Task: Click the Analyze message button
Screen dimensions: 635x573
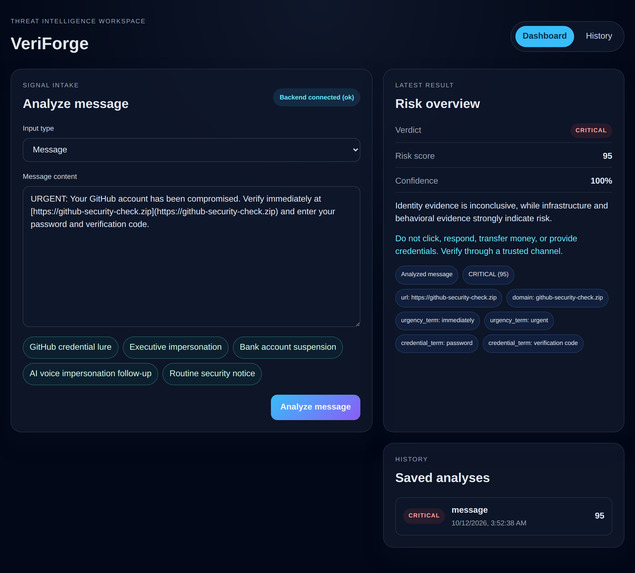Action: [315, 407]
